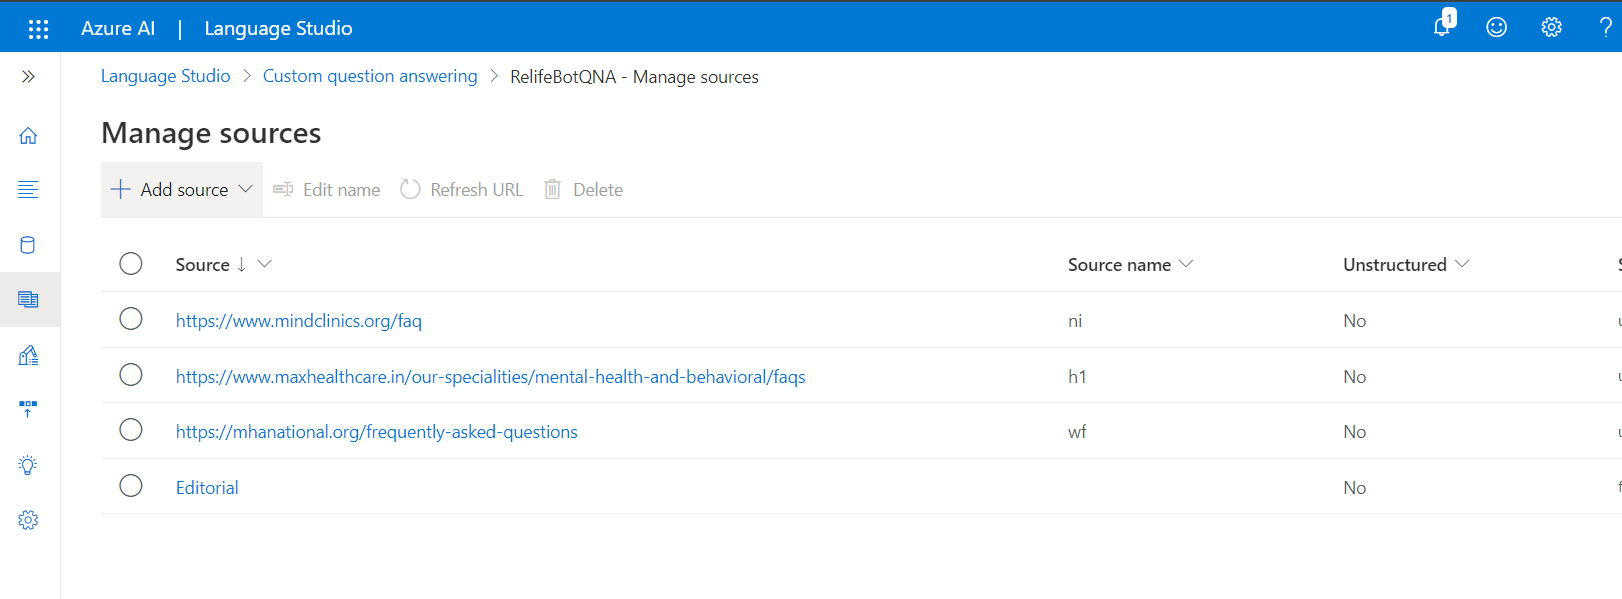1622x599 pixels.
Task: Open the Unstructured column dropdown
Action: point(1462,264)
